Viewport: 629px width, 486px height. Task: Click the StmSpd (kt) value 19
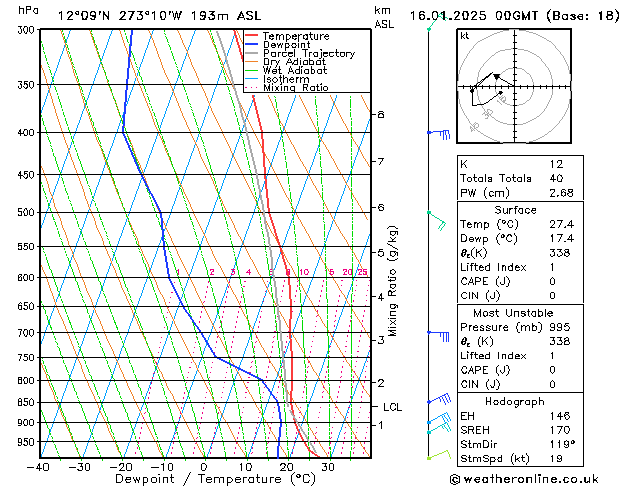click(x=556, y=459)
